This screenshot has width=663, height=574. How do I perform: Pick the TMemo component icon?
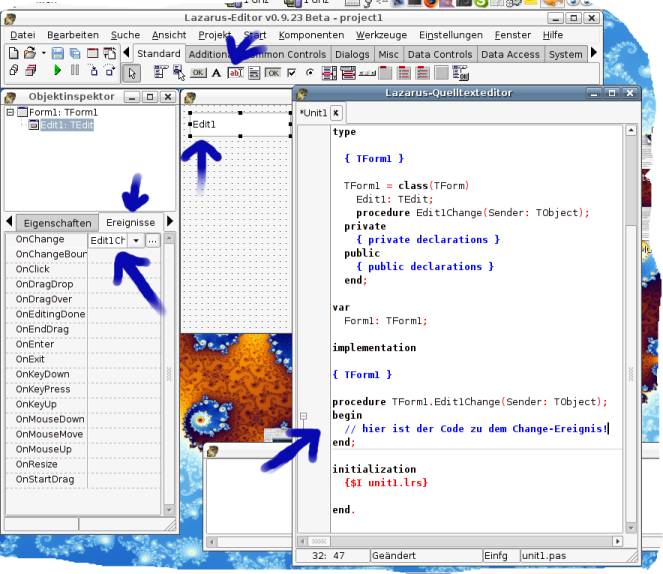(x=254, y=73)
